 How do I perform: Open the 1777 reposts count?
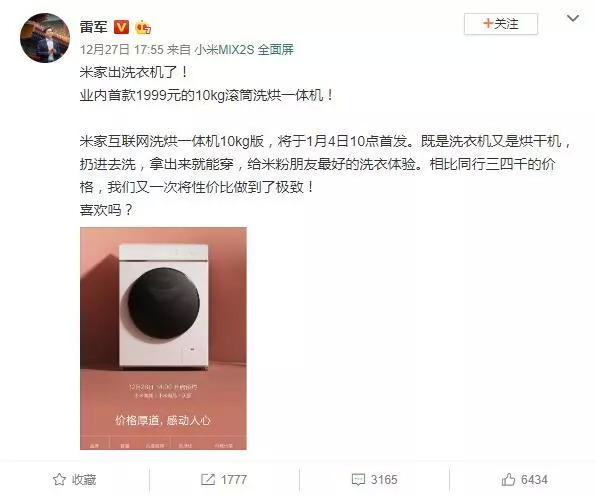(x=234, y=480)
